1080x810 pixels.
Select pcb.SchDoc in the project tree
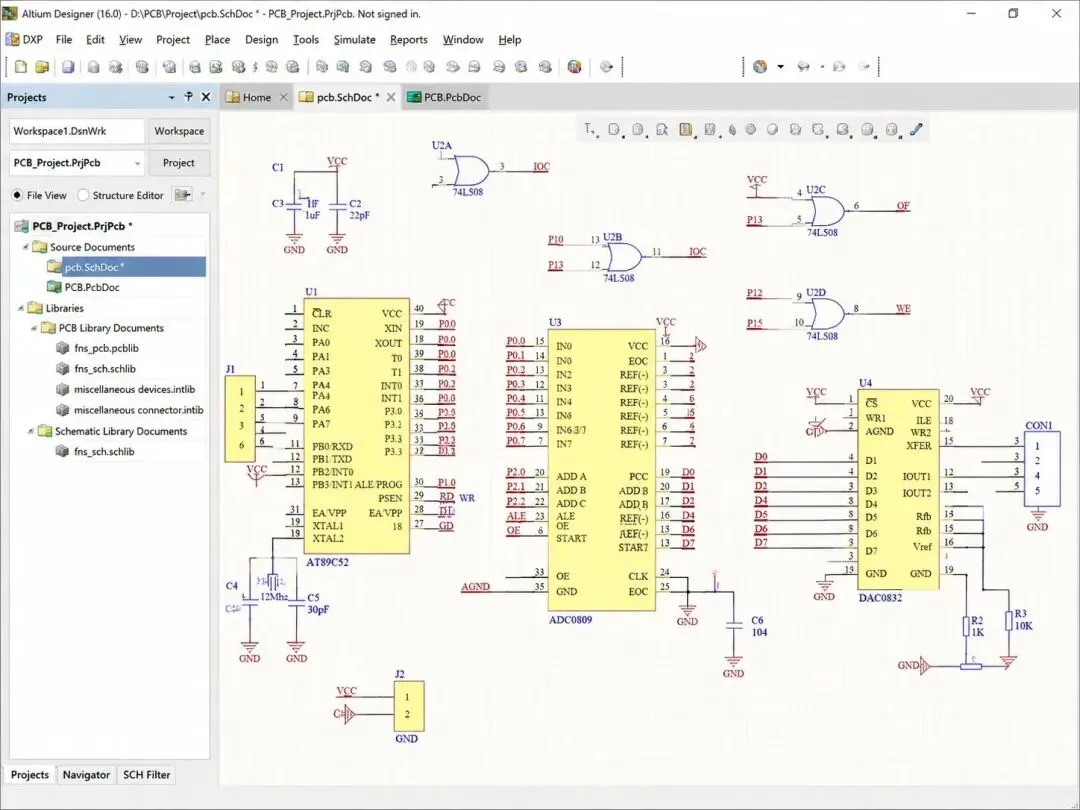coord(126,267)
